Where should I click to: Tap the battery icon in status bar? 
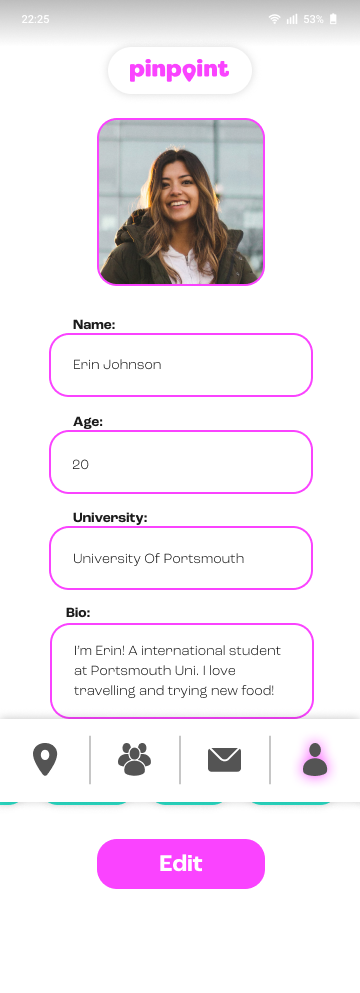333,19
